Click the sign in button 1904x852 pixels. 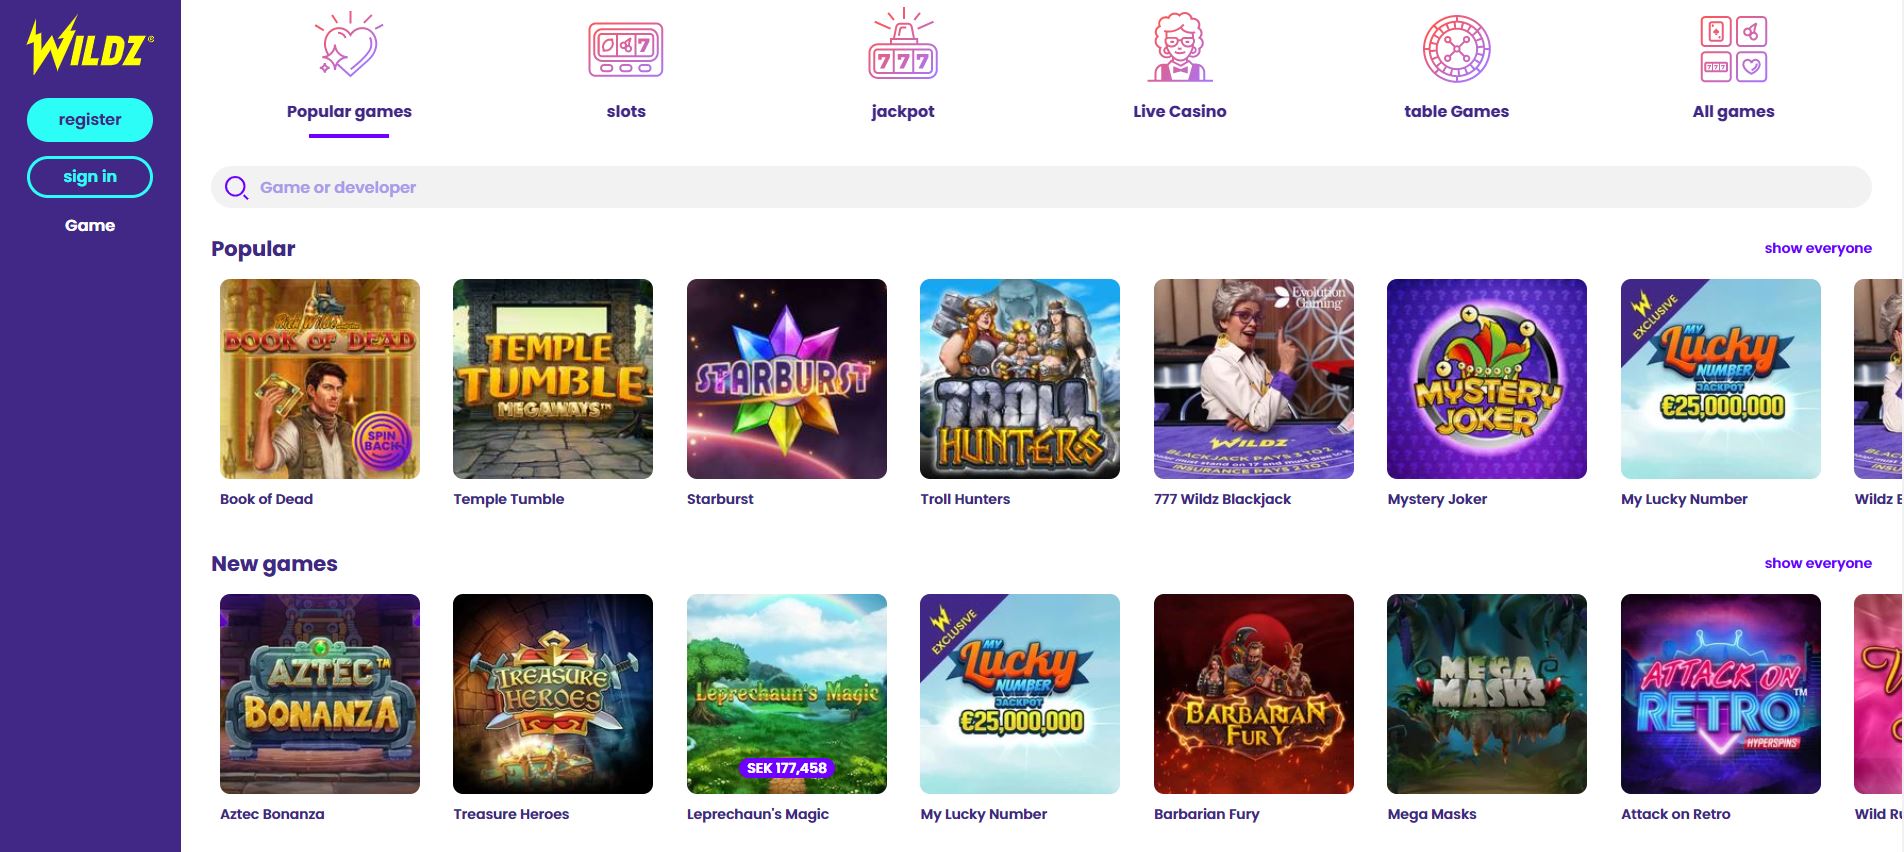pyautogui.click(x=90, y=177)
